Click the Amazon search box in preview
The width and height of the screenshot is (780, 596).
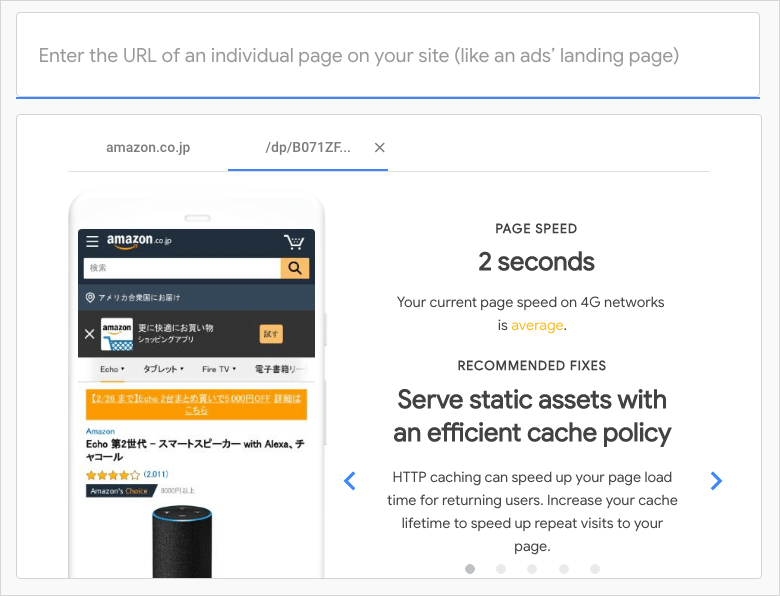pyautogui.click(x=182, y=268)
